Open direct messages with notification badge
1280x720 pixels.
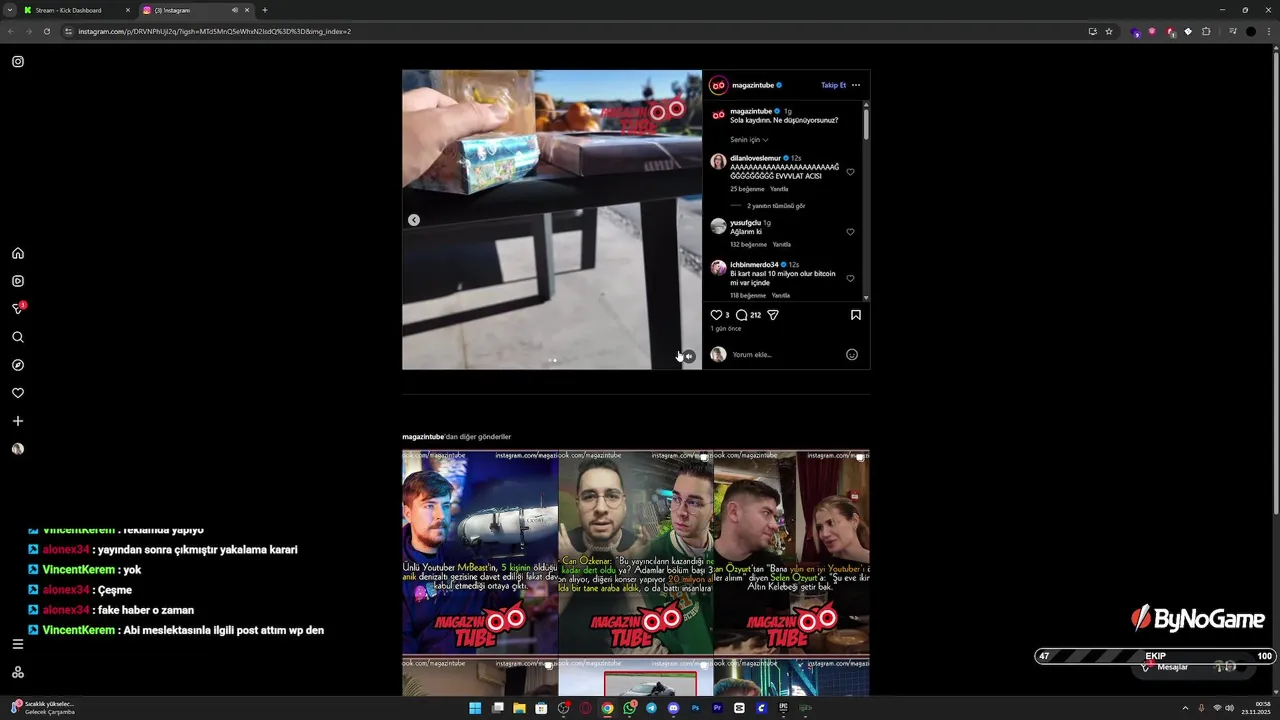(18, 309)
